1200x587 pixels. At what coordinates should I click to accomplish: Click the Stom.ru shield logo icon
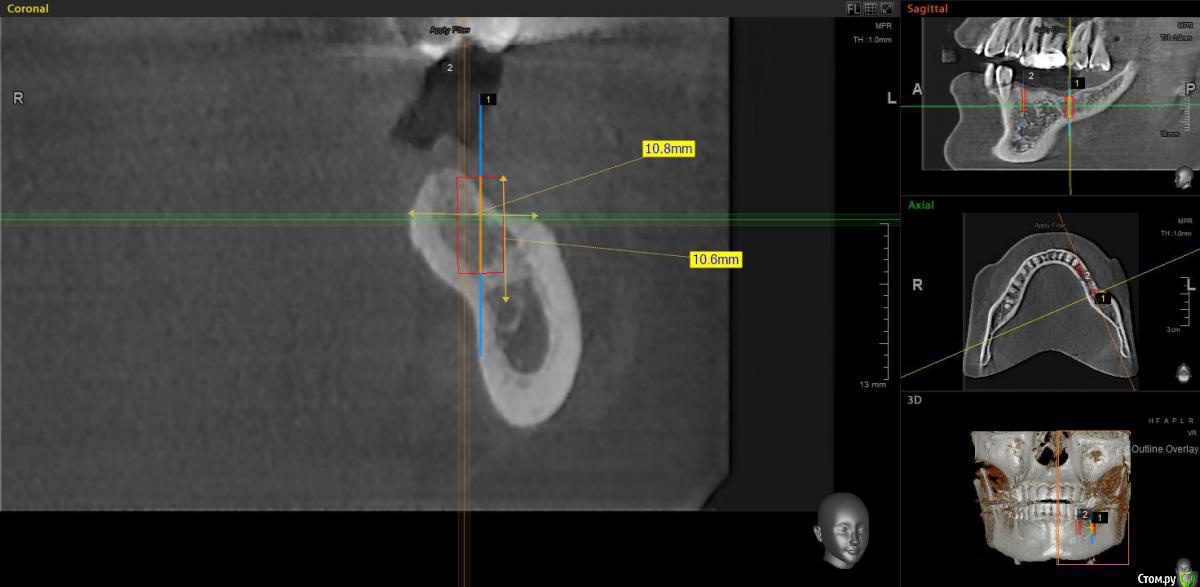pos(1184,578)
